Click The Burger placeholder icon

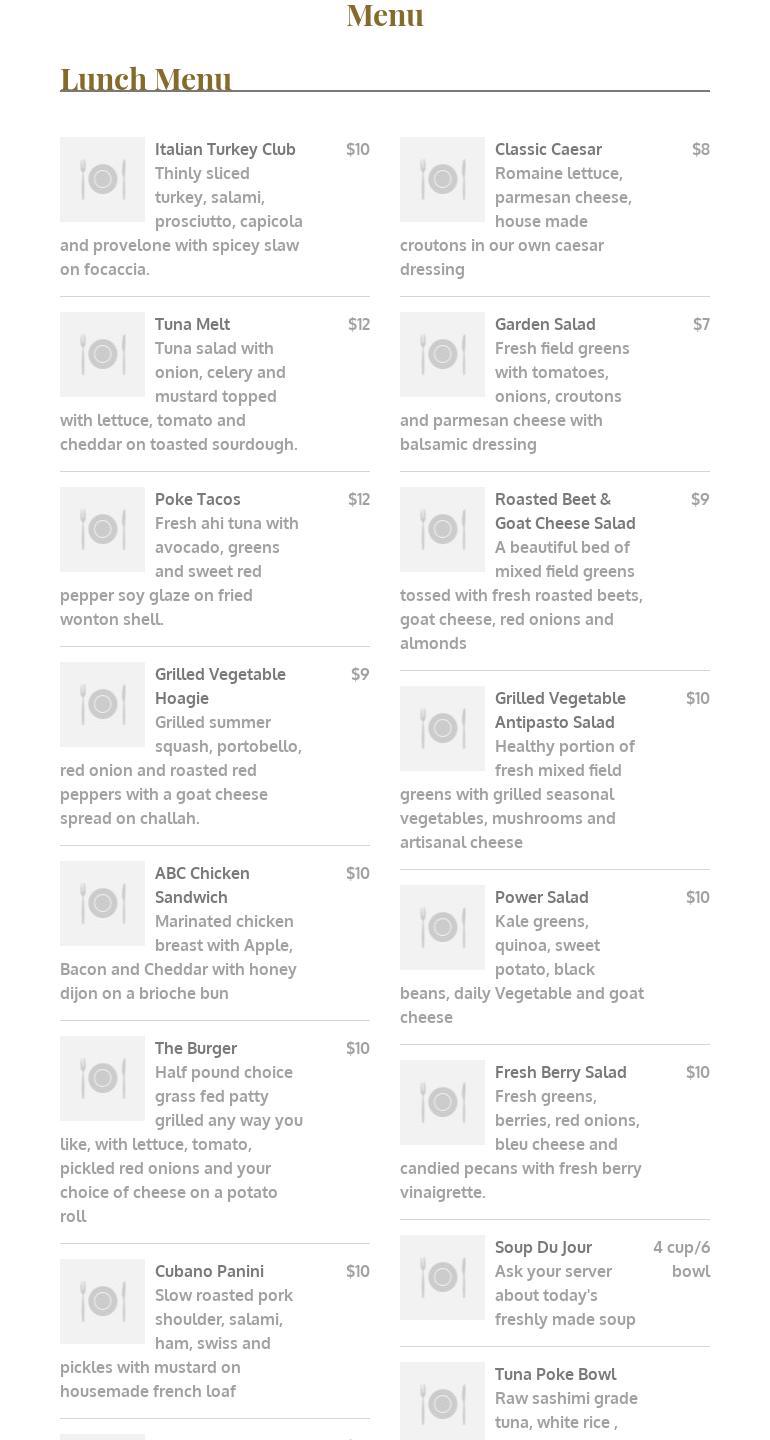(x=102, y=1078)
